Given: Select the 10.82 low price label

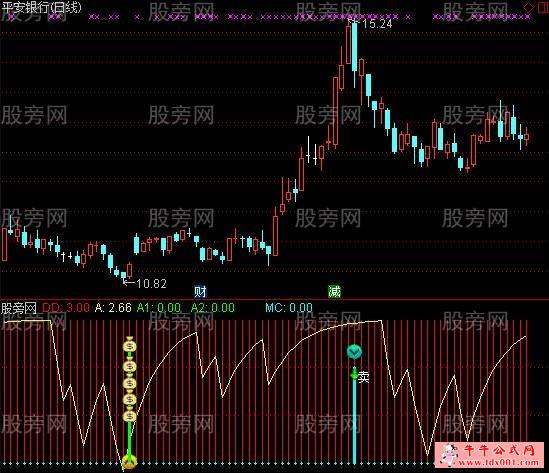Looking at the screenshot, I should (151, 284).
